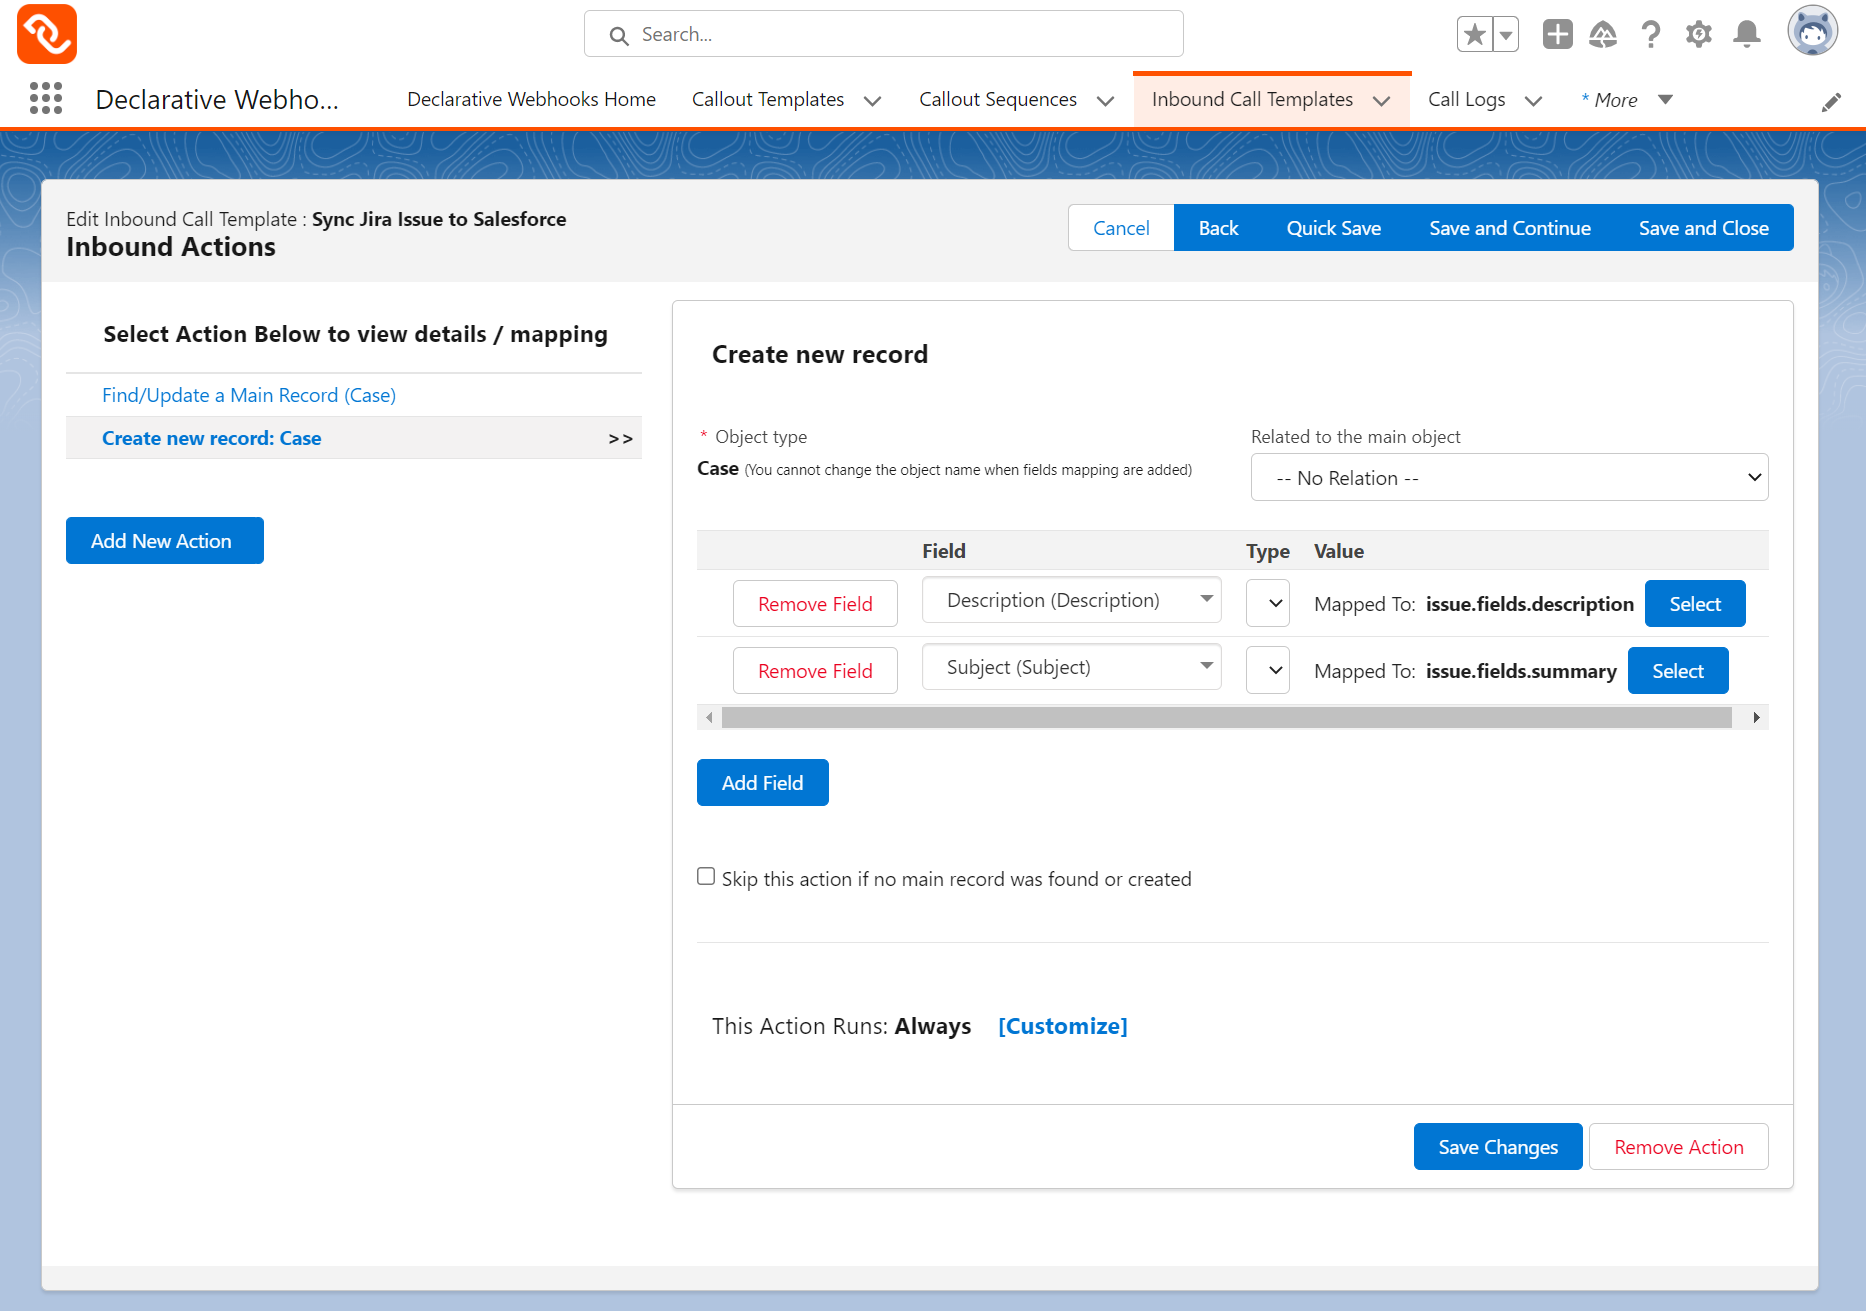Expand the favorites list dropdown arrow
The image size is (1866, 1311).
coord(1505,35)
